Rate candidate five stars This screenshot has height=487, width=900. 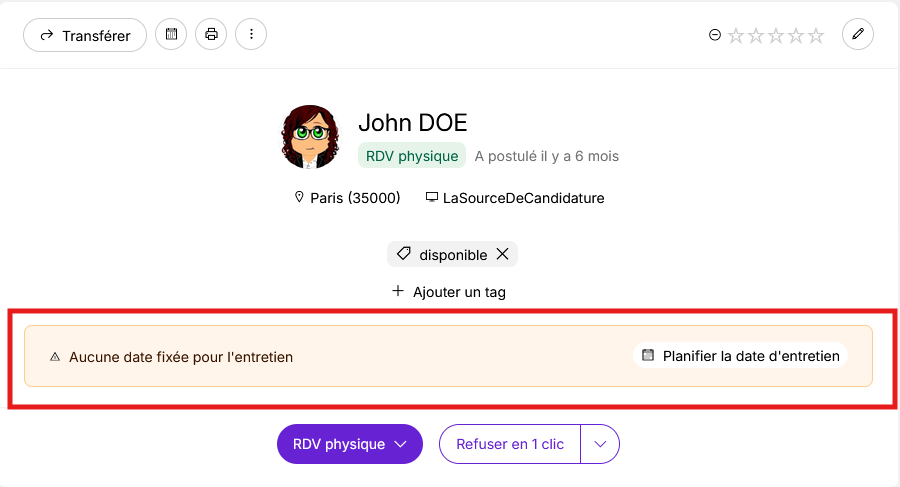coord(816,36)
